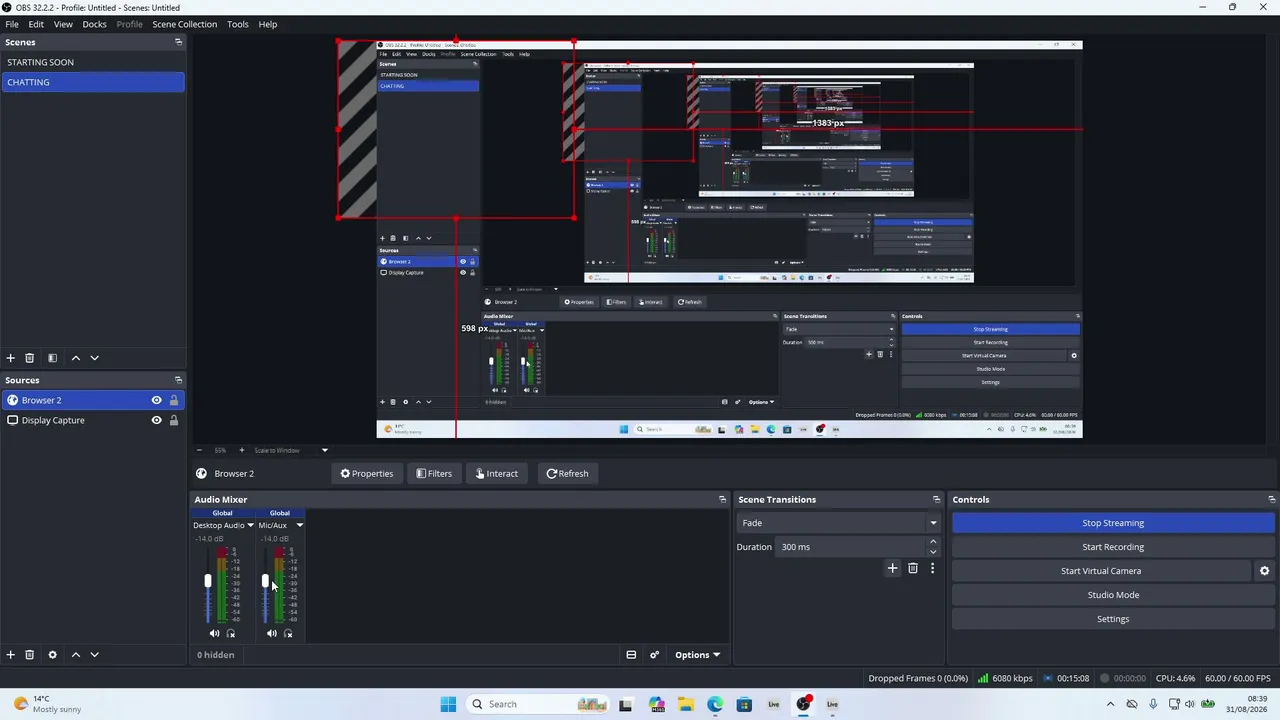Decrease the transition Duration with the down arrow
Viewport: 1280px width, 720px height.
point(933,552)
